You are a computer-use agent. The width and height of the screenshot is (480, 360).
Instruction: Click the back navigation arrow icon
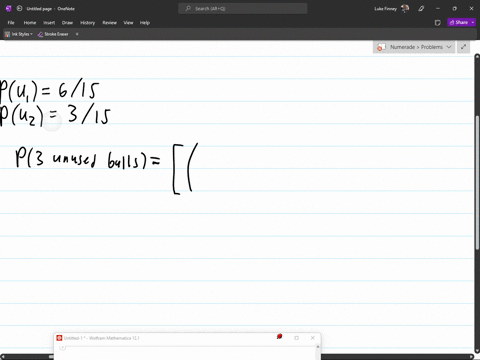pyautogui.click(x=19, y=9)
